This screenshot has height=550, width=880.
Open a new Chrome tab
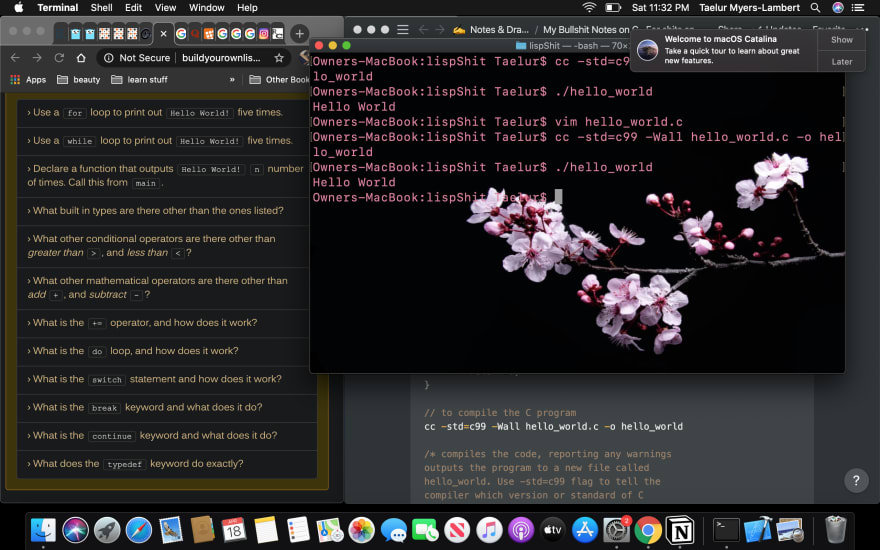coord(299,33)
